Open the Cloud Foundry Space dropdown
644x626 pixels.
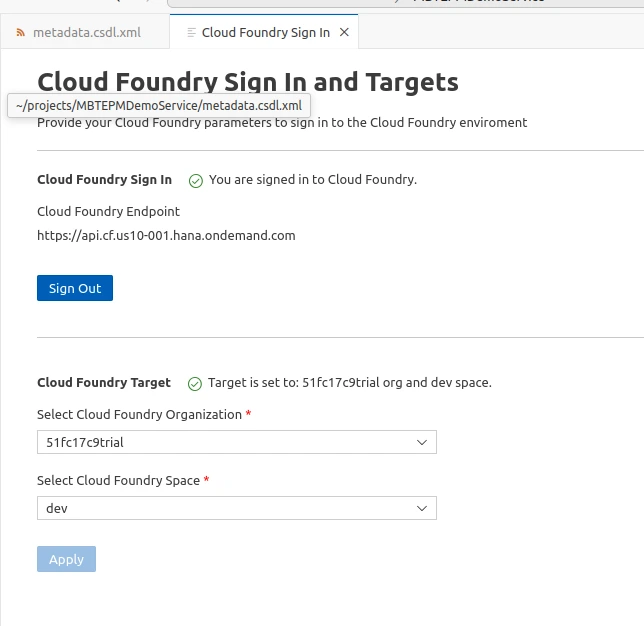click(237, 508)
